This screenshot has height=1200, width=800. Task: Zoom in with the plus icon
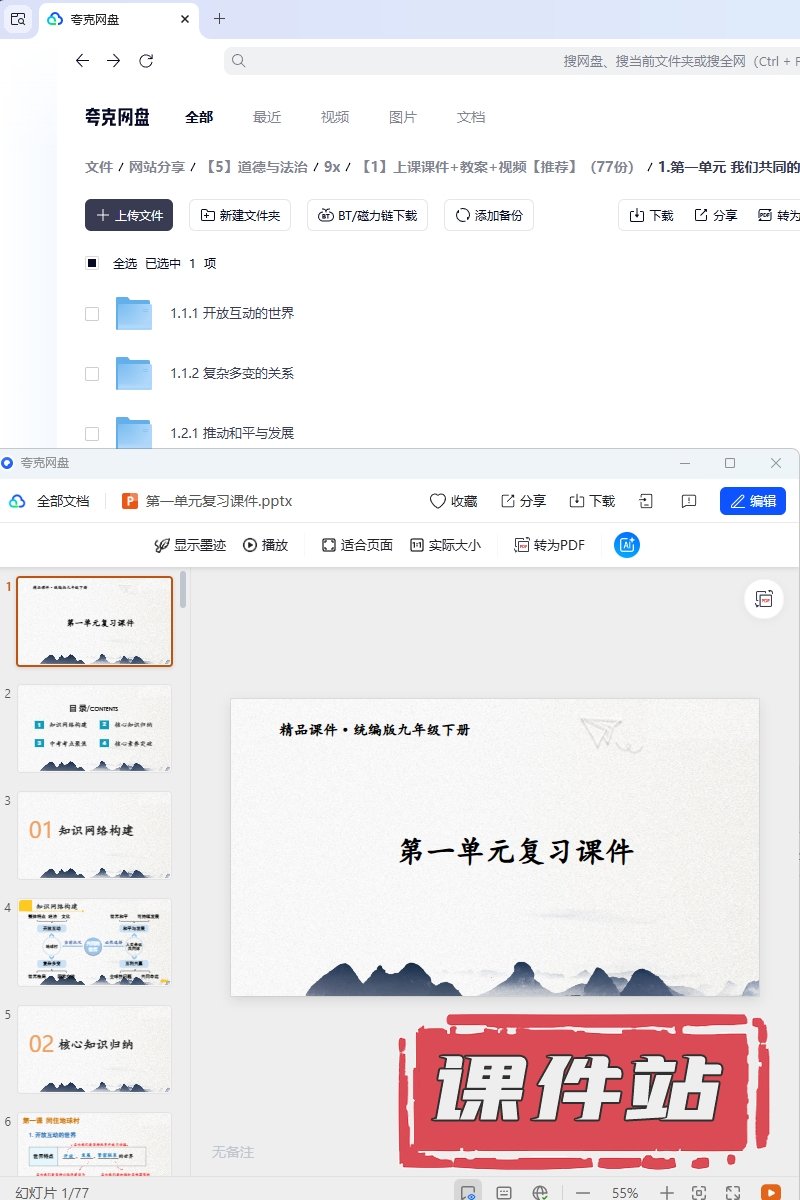coord(667,1192)
